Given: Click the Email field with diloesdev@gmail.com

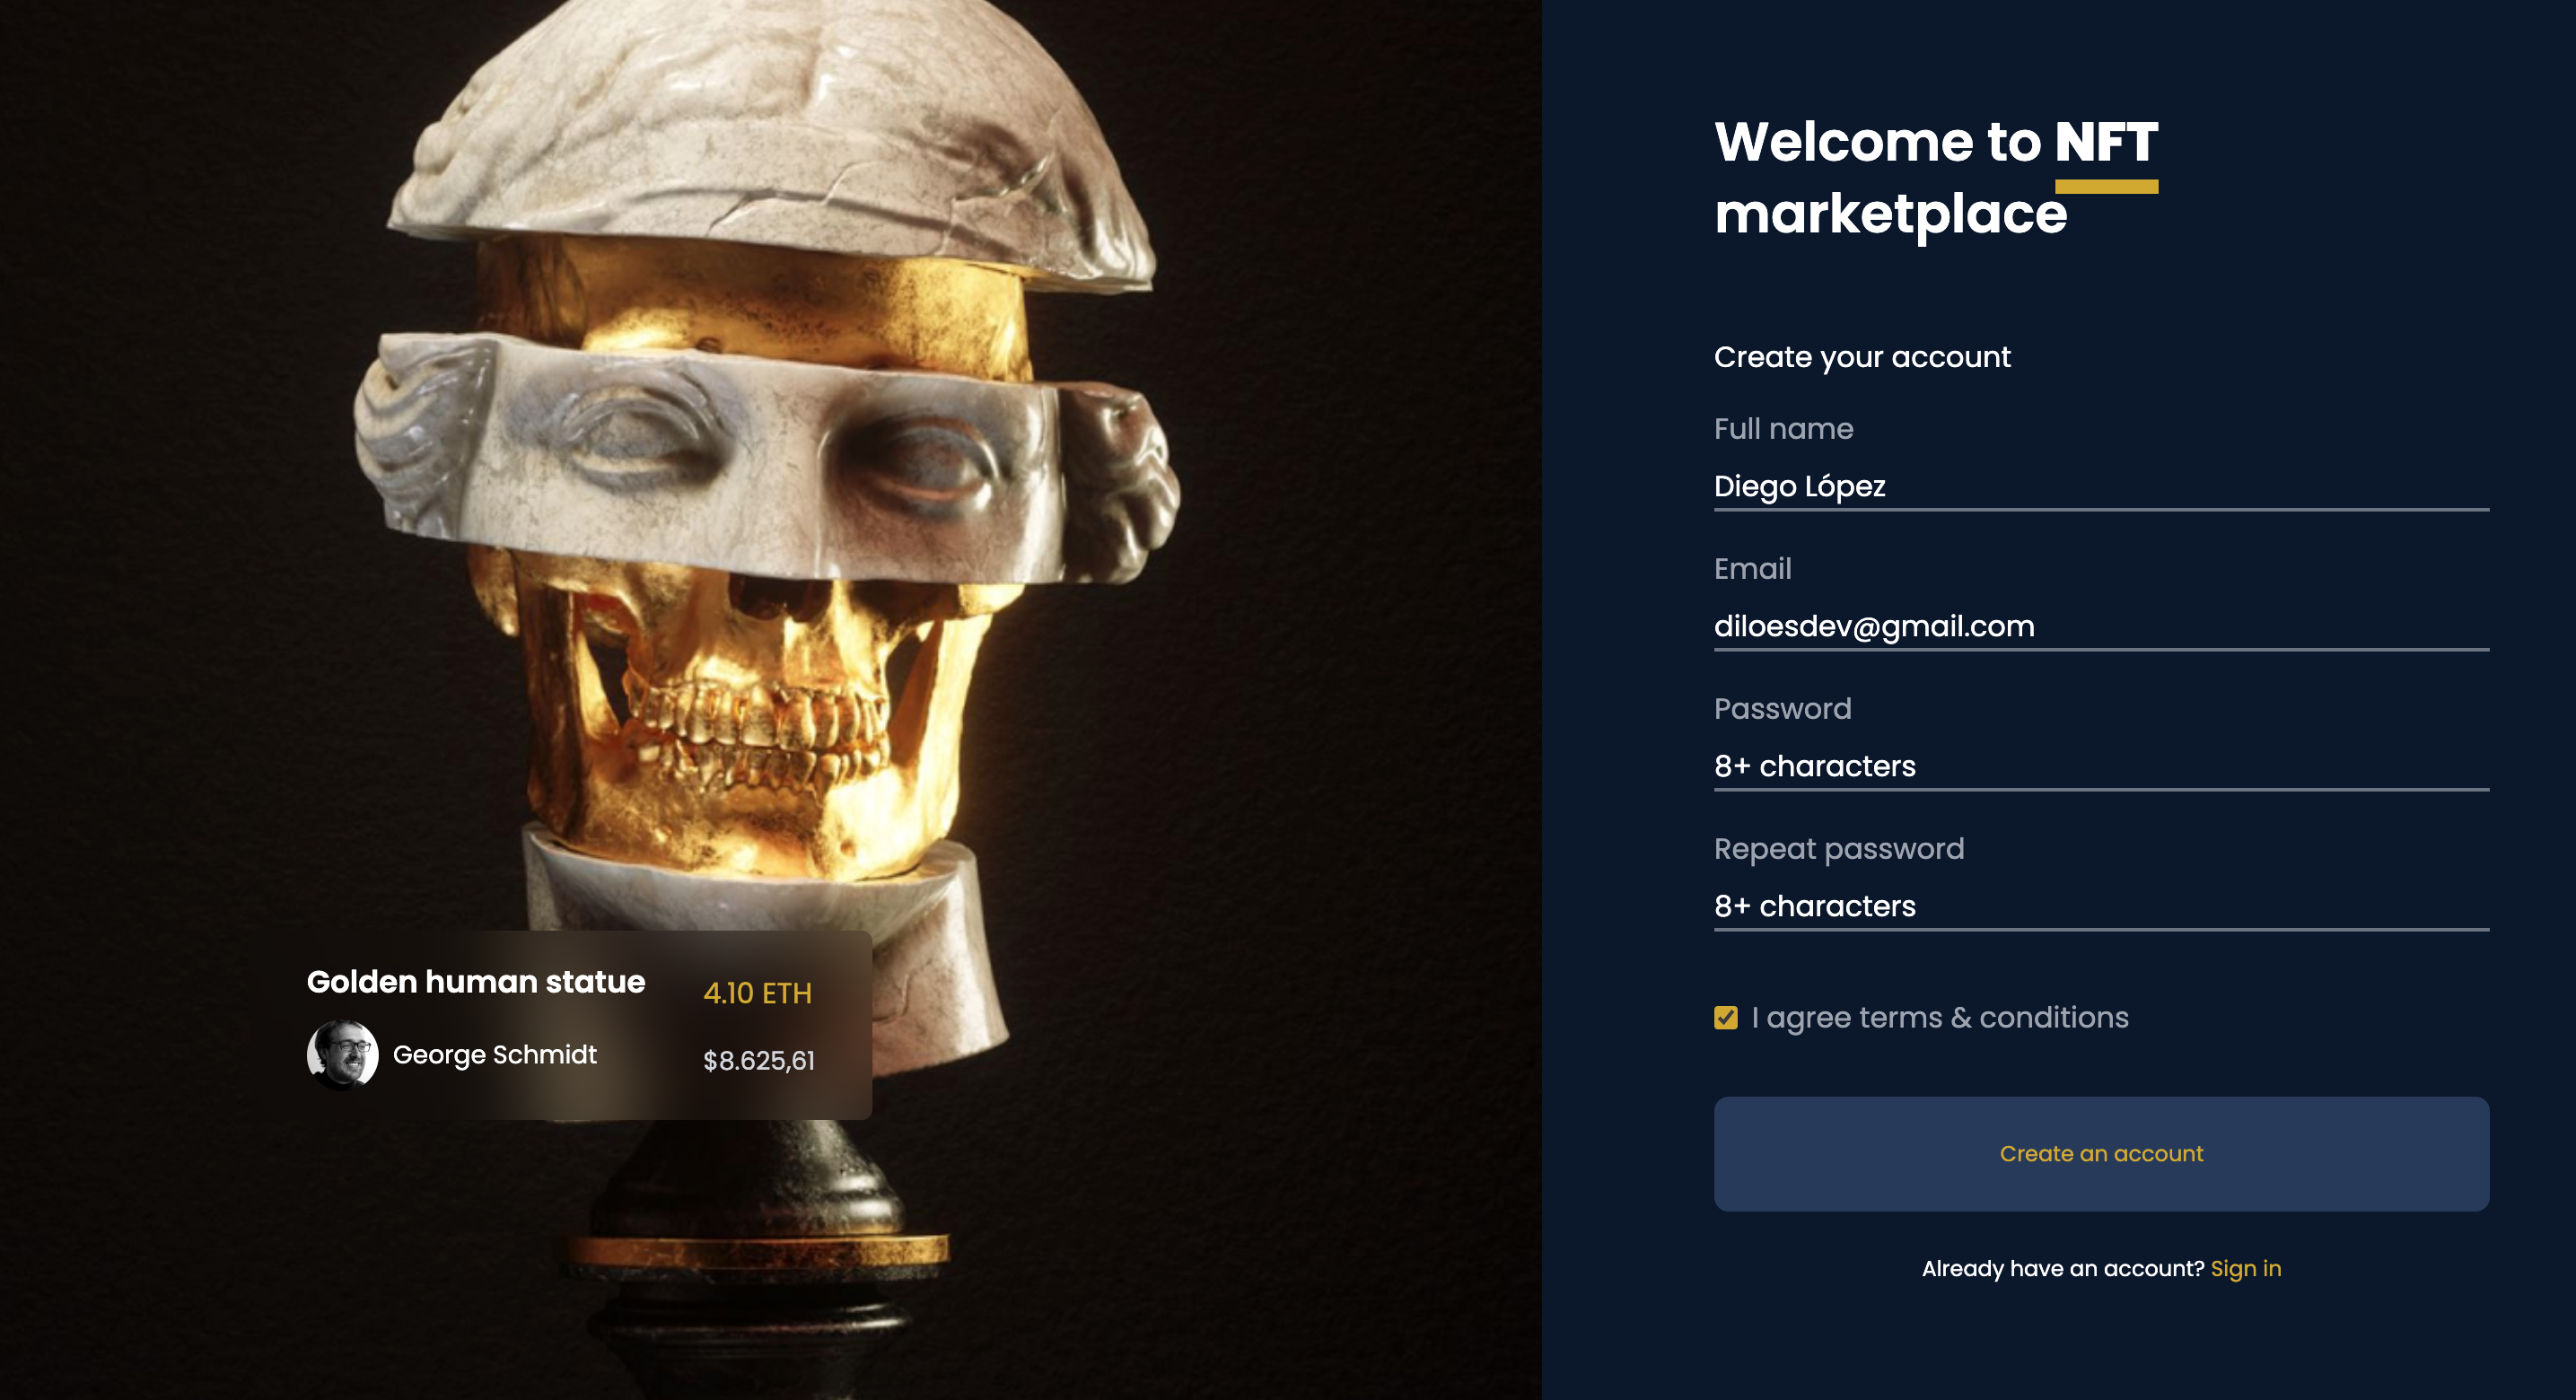Looking at the screenshot, I should pyautogui.click(x=2100, y=626).
